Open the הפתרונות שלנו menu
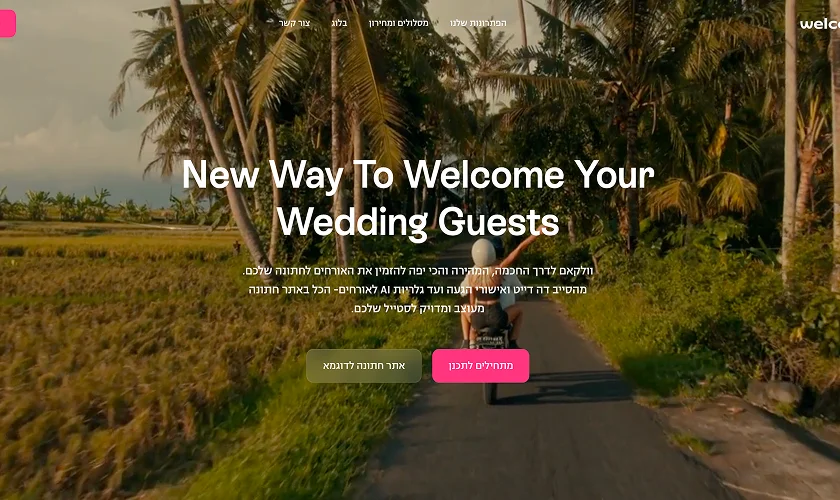 (478, 23)
